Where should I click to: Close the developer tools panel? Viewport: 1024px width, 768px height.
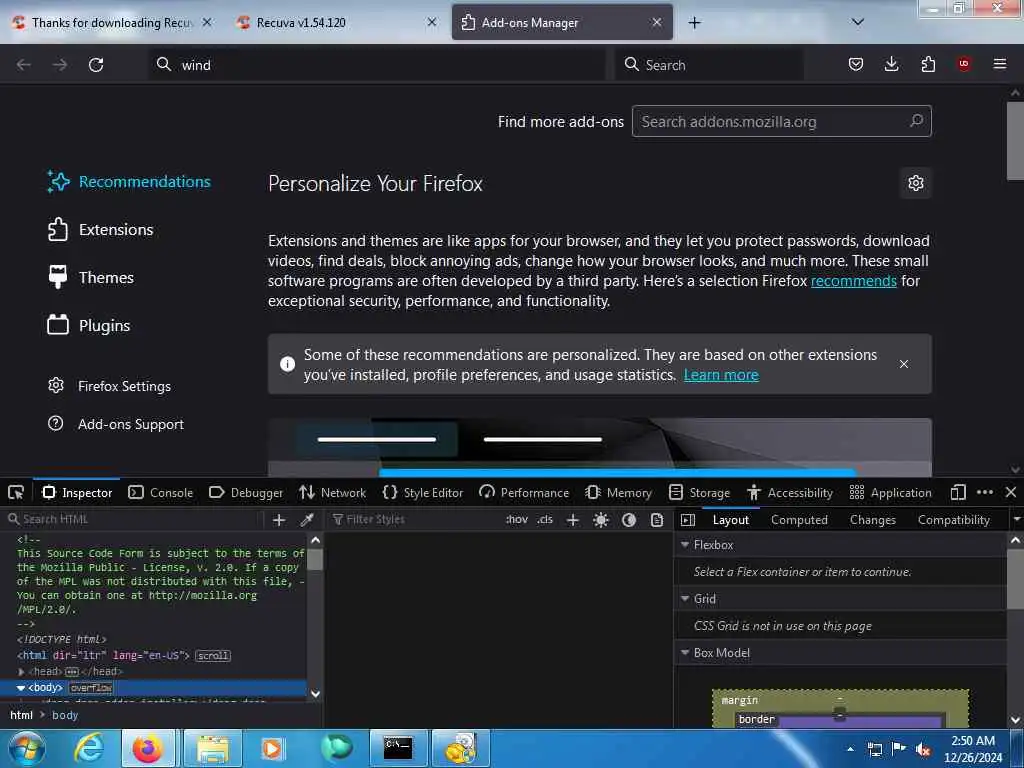tap(1011, 492)
